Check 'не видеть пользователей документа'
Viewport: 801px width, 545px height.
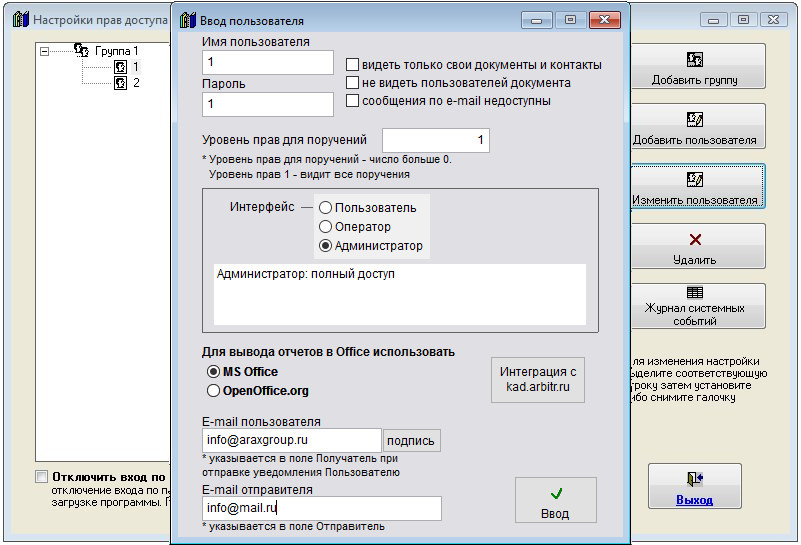click(352, 83)
